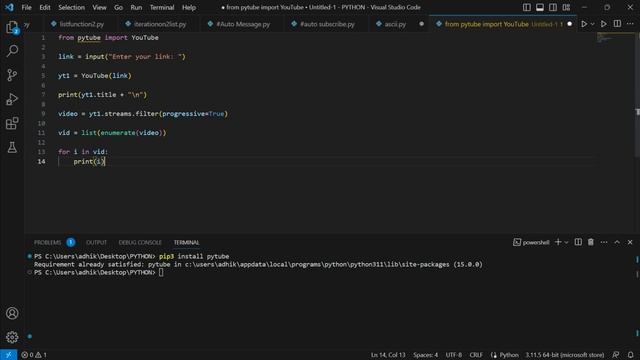Viewport: 640px width, 360px height.
Task: Switch to the Debug Console tab
Action: pos(140,242)
